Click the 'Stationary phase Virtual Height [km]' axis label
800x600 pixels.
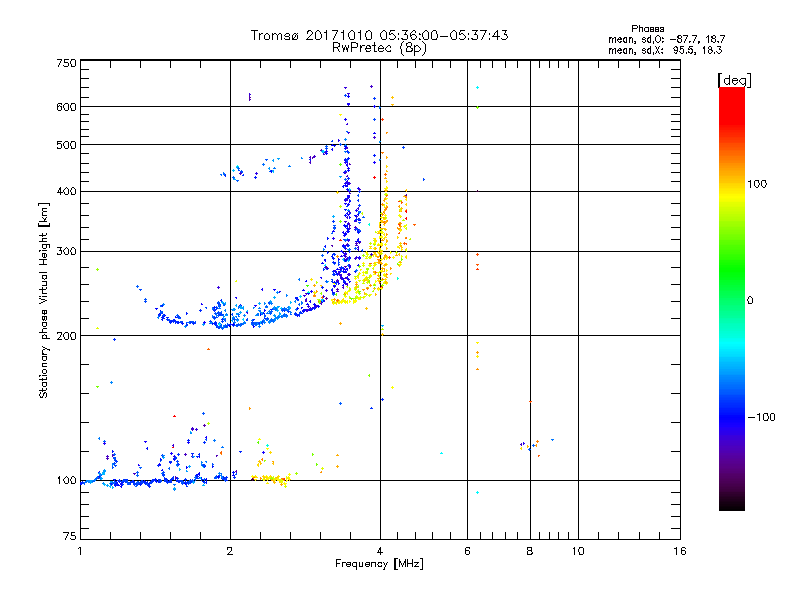point(44,300)
